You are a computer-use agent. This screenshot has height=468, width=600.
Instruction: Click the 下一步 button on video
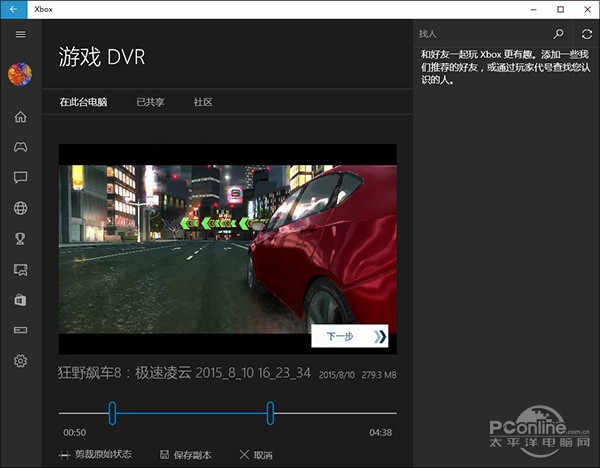[349, 337]
